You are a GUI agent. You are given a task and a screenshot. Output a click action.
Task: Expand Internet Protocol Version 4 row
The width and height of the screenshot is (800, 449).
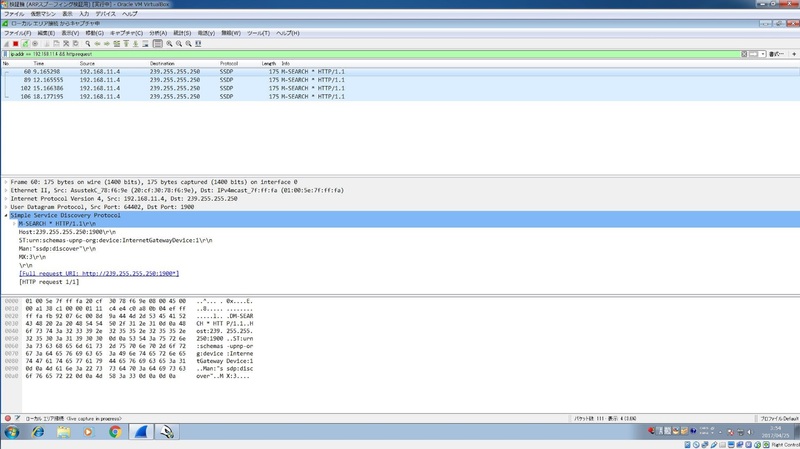(x=6, y=199)
